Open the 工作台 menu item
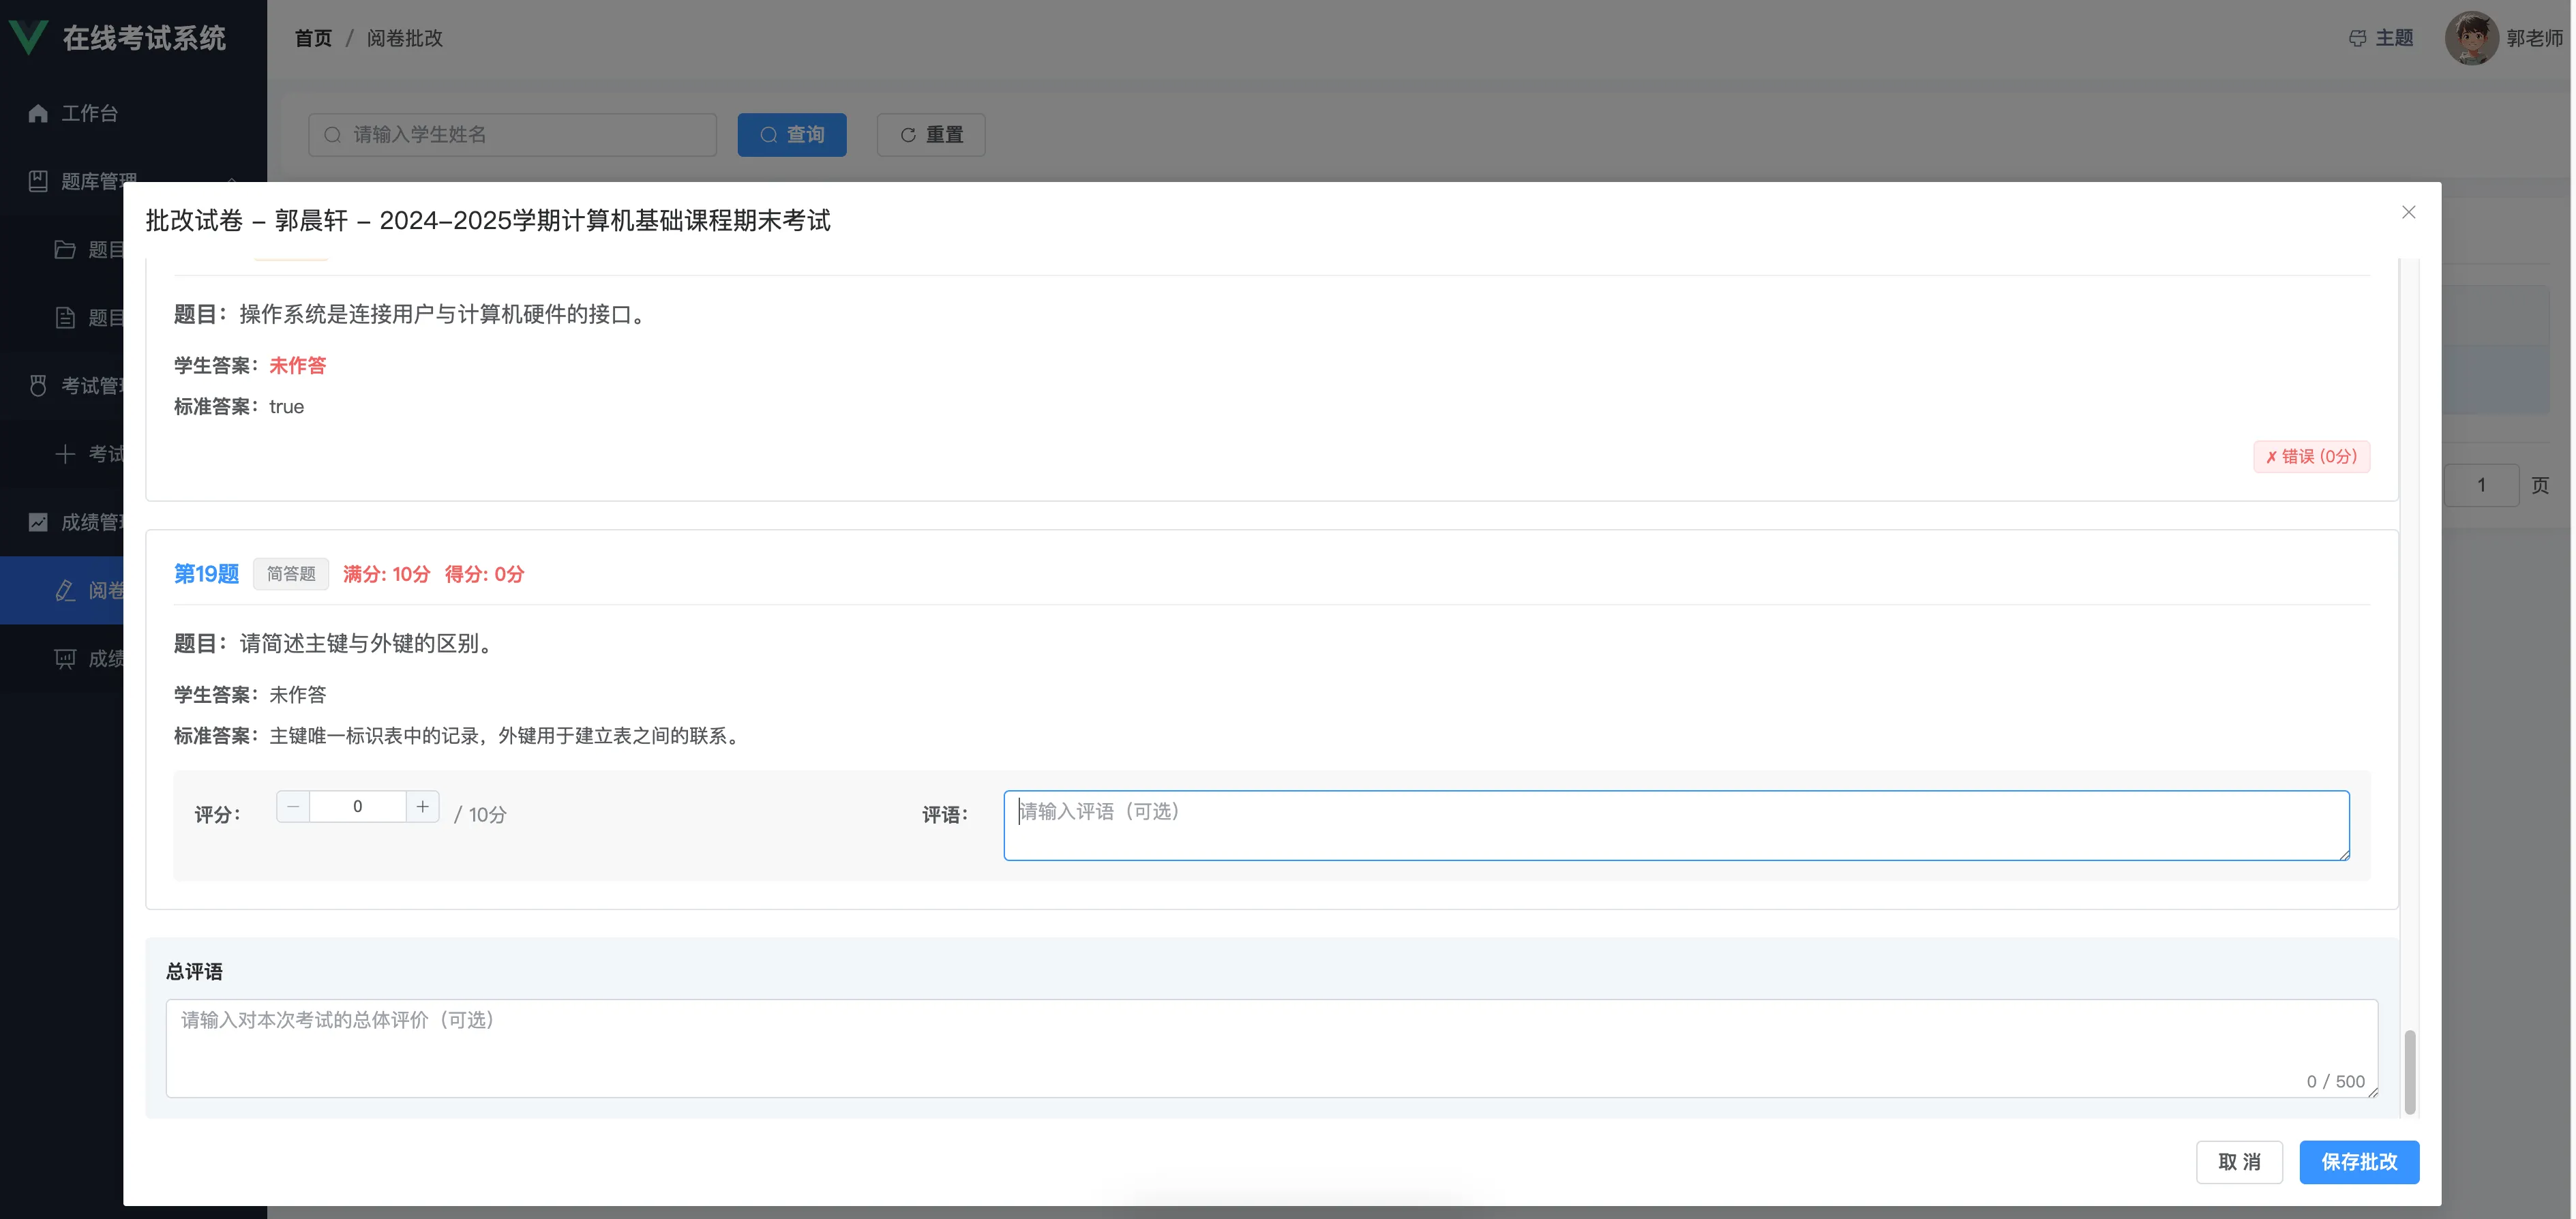This screenshot has height=1219, width=2576. coord(90,113)
